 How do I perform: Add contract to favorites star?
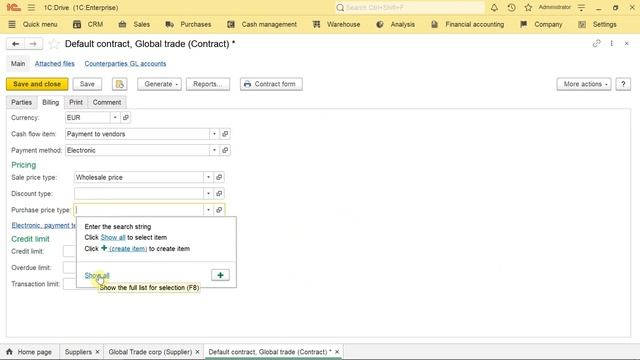[54, 44]
